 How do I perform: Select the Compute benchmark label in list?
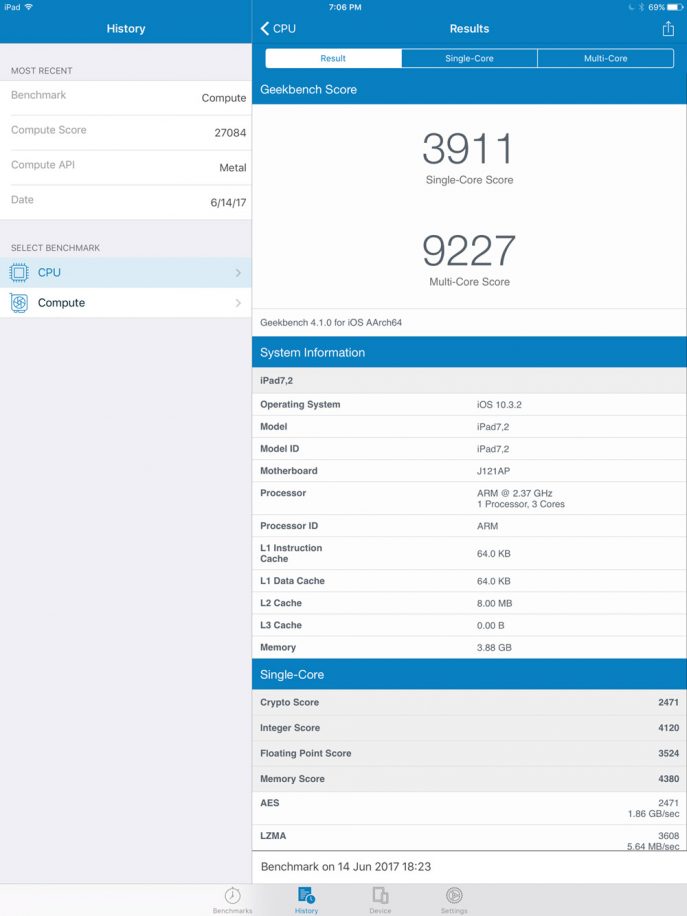click(61, 303)
